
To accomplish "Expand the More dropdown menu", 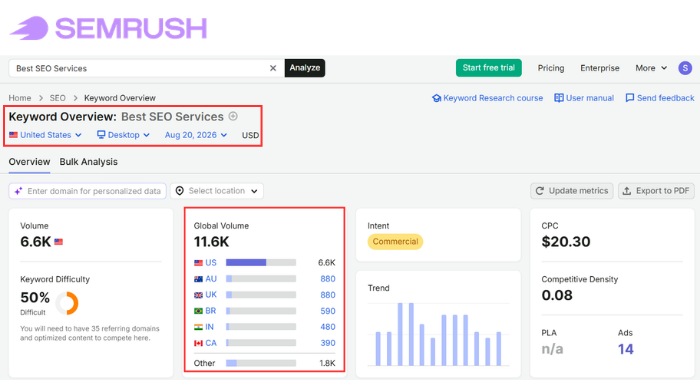I will click(651, 68).
